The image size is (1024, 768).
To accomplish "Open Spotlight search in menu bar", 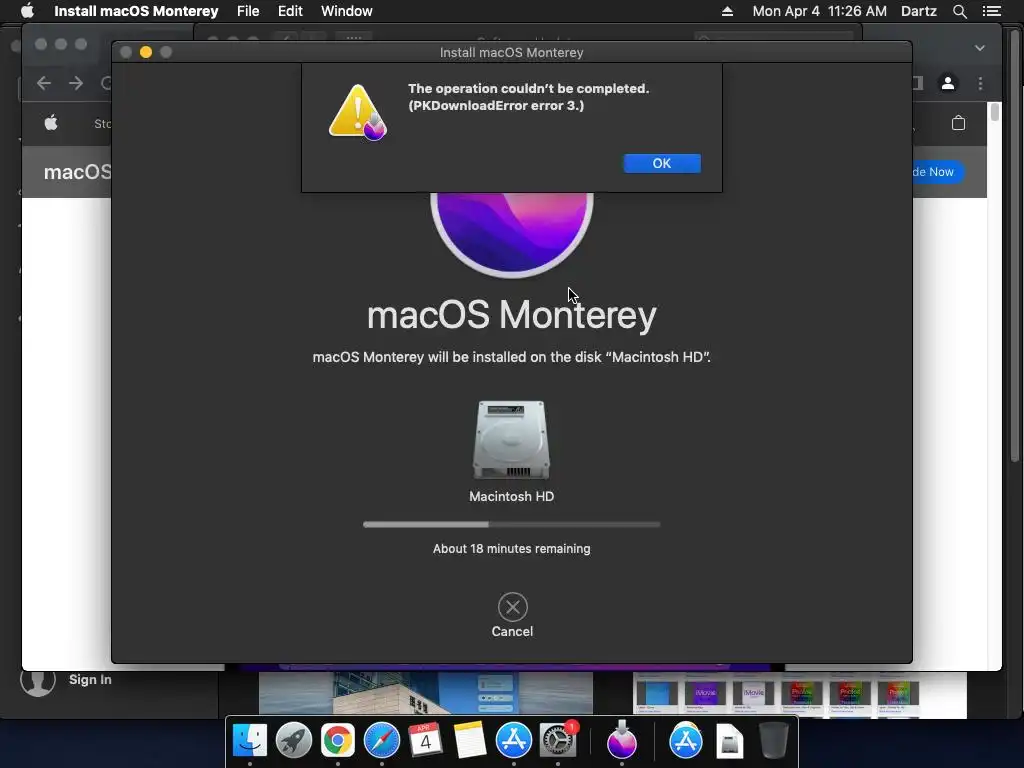I will [959, 11].
